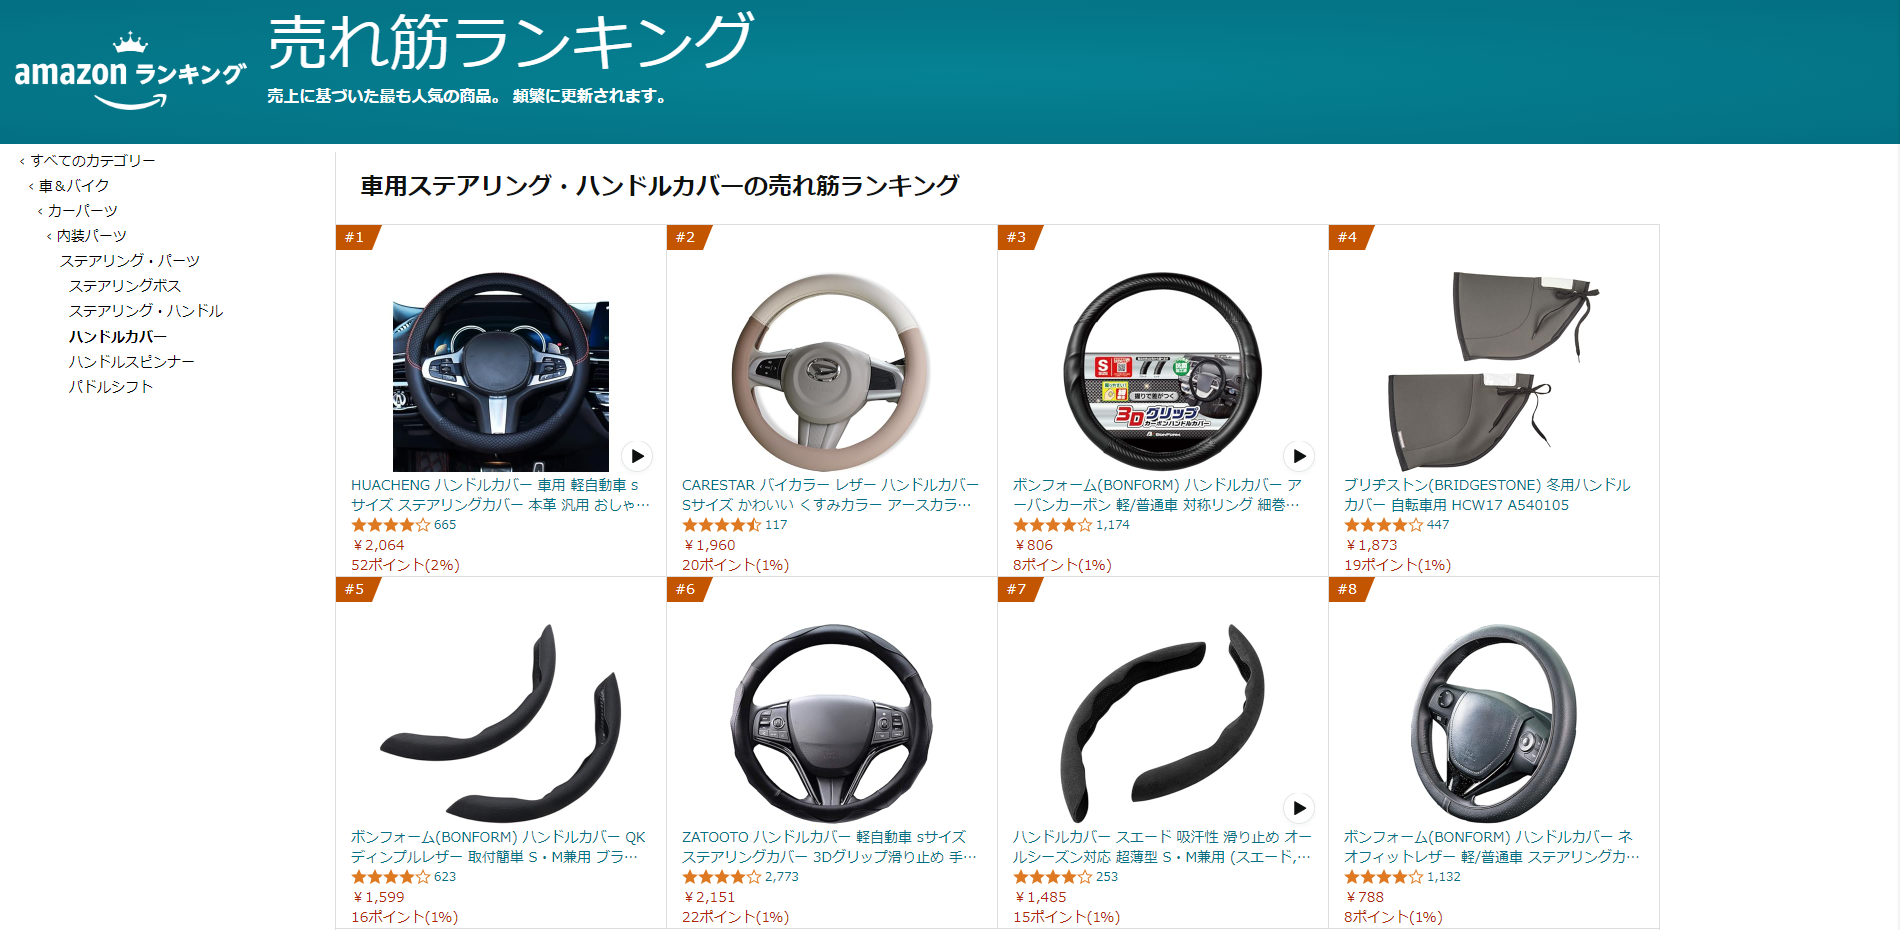Image resolution: width=1900 pixels, height=930 pixels.
Task: Open the ブリヂストン 冬用ハンドルカバー title link
Action: click(x=1487, y=495)
